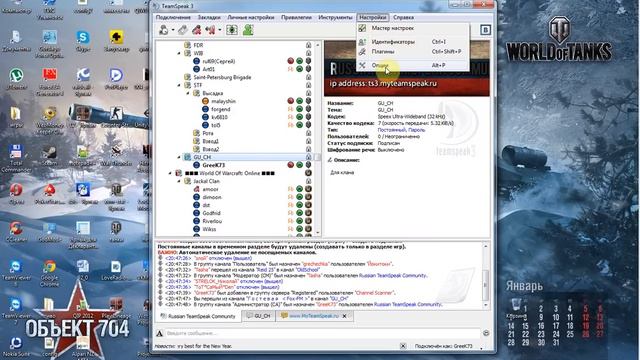Image resolution: width=640 pixels, height=360 pixels.
Task: Collapse the World Of Warcraft Online spacer
Action: (x=170, y=173)
